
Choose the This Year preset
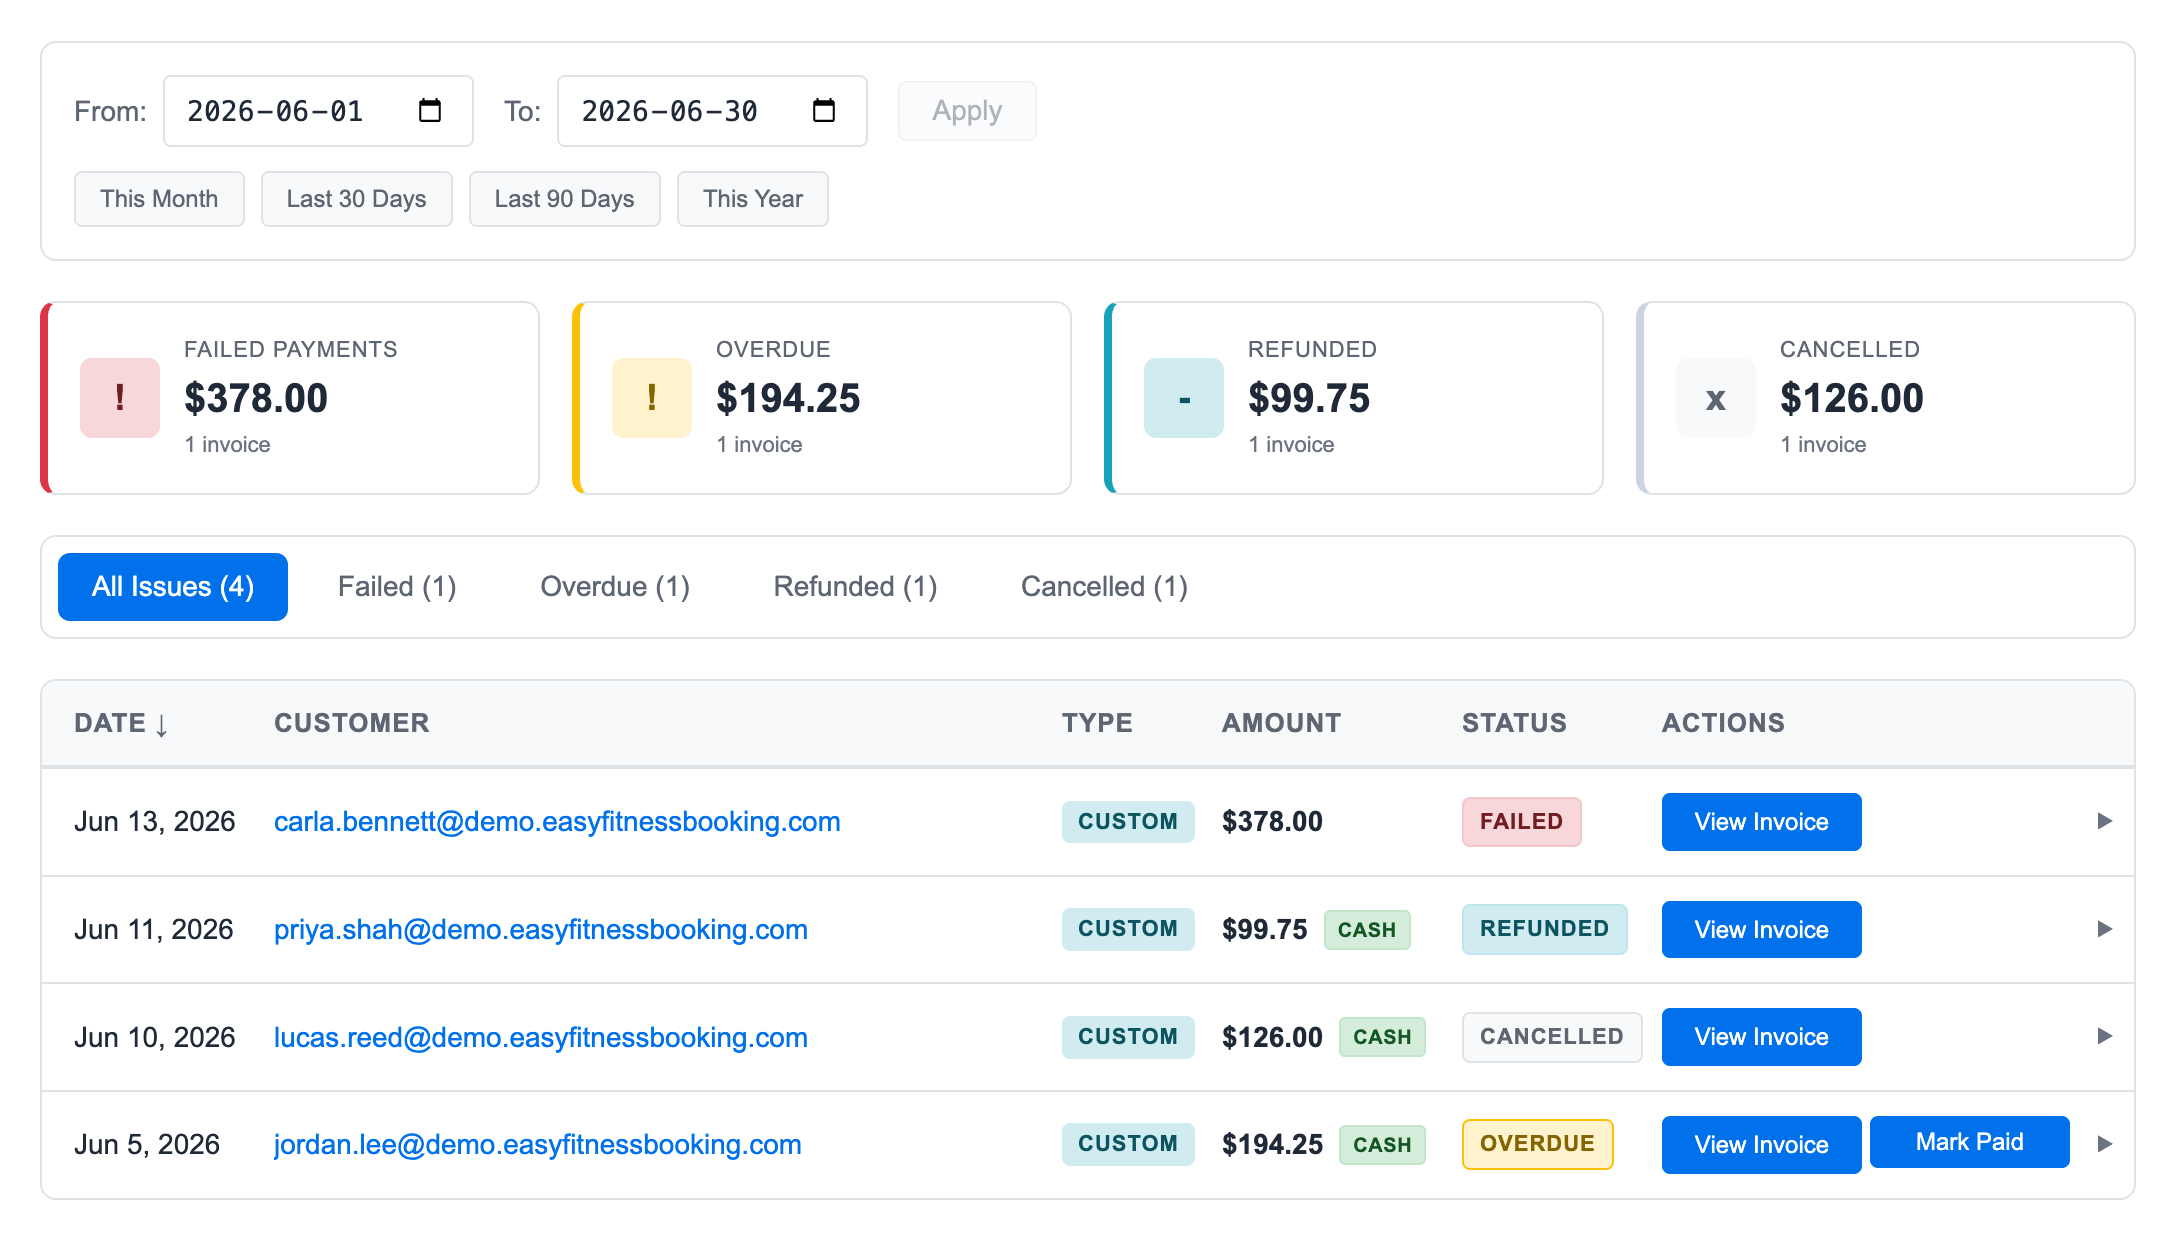point(752,199)
